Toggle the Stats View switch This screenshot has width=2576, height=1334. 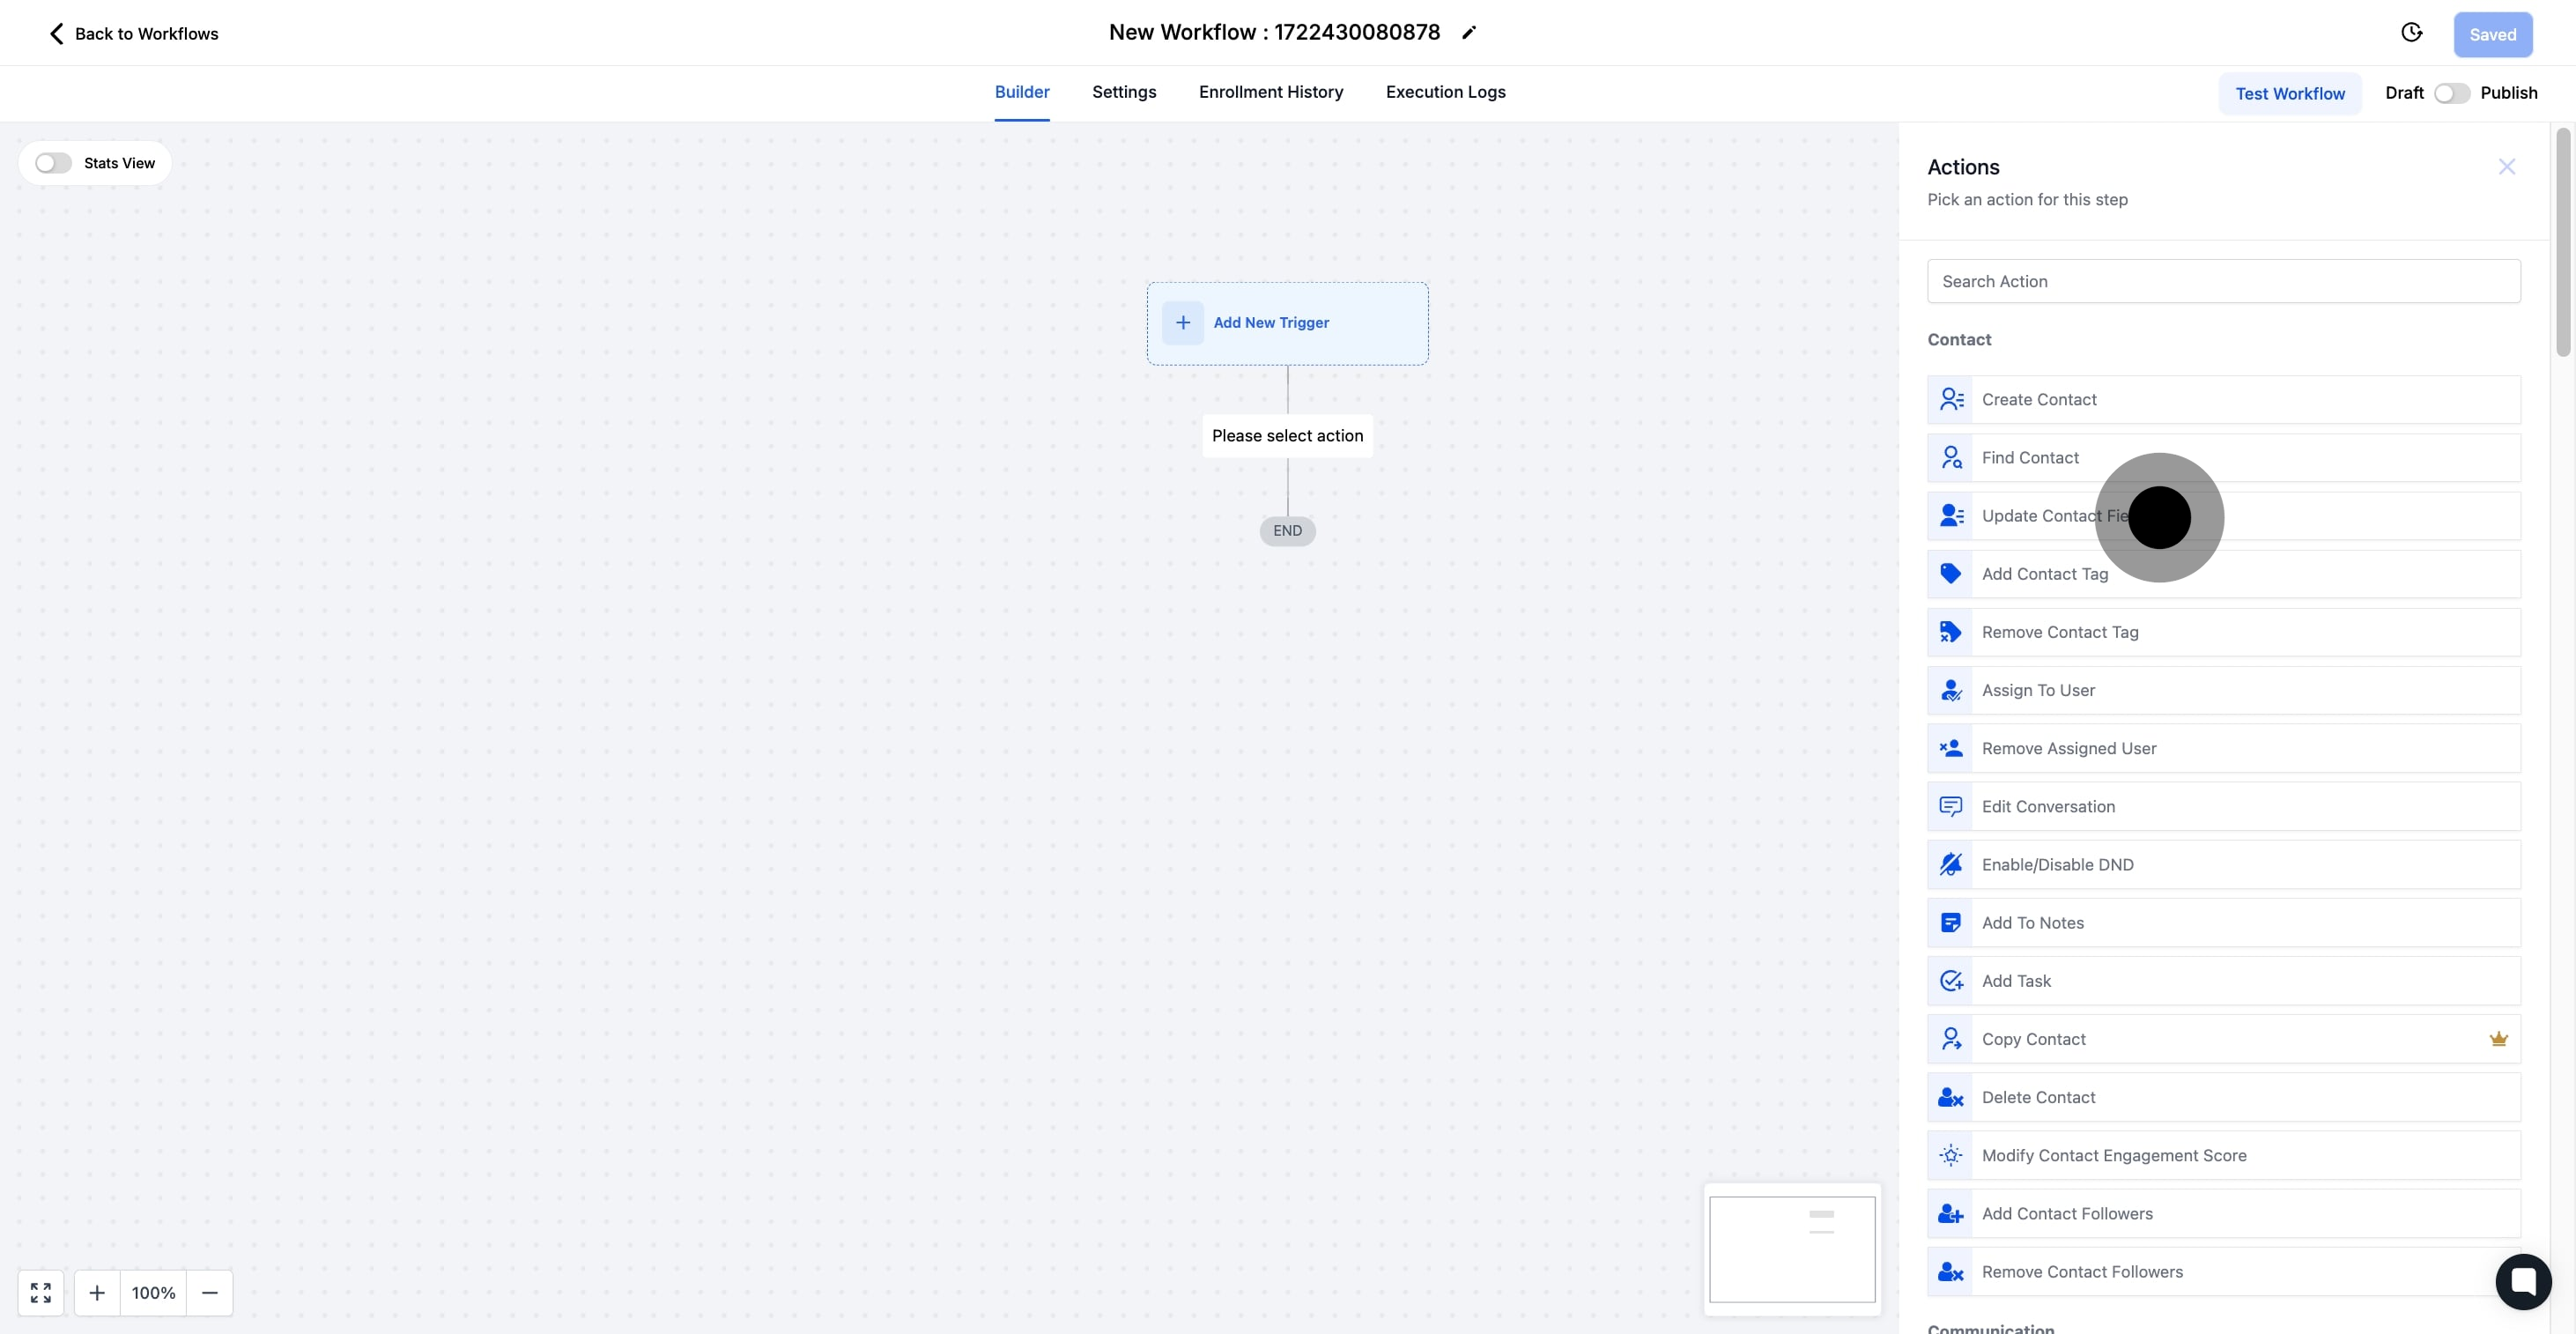pyautogui.click(x=53, y=162)
